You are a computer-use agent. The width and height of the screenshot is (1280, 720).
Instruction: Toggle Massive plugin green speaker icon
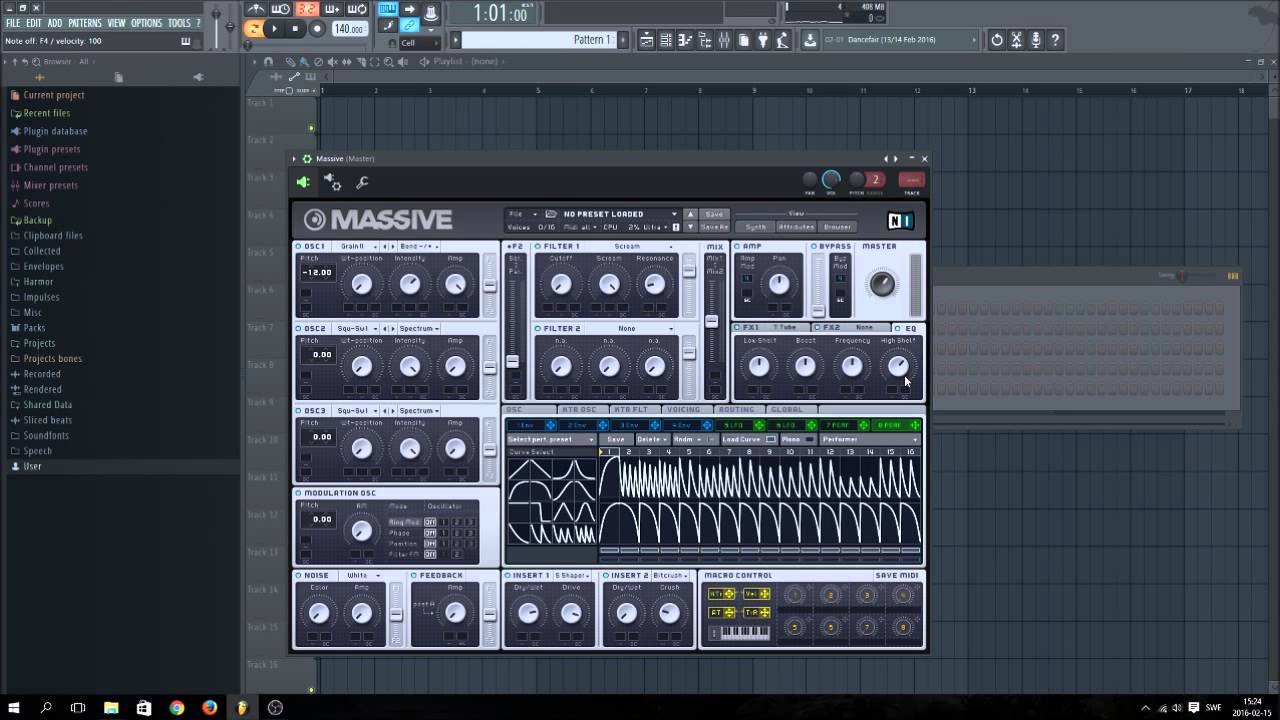click(x=303, y=182)
